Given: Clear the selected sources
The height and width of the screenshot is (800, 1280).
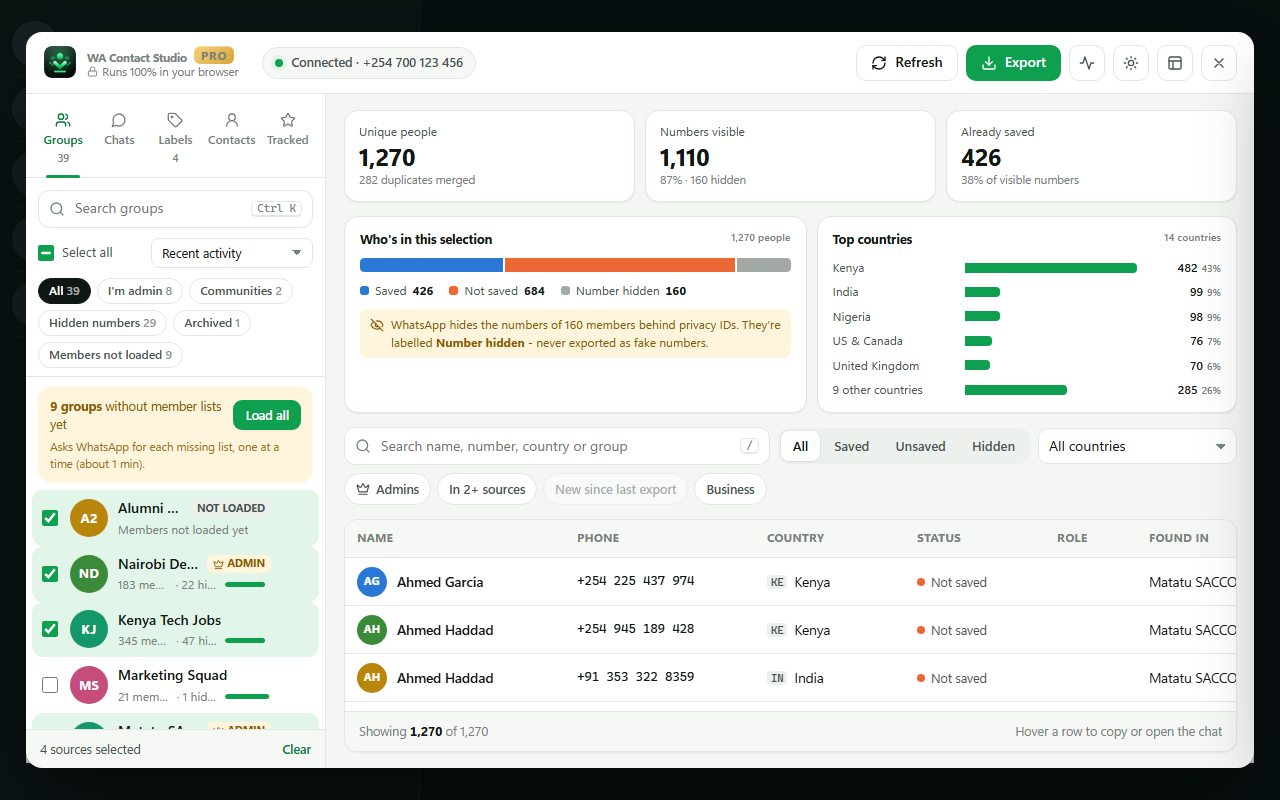Looking at the screenshot, I should [297, 749].
